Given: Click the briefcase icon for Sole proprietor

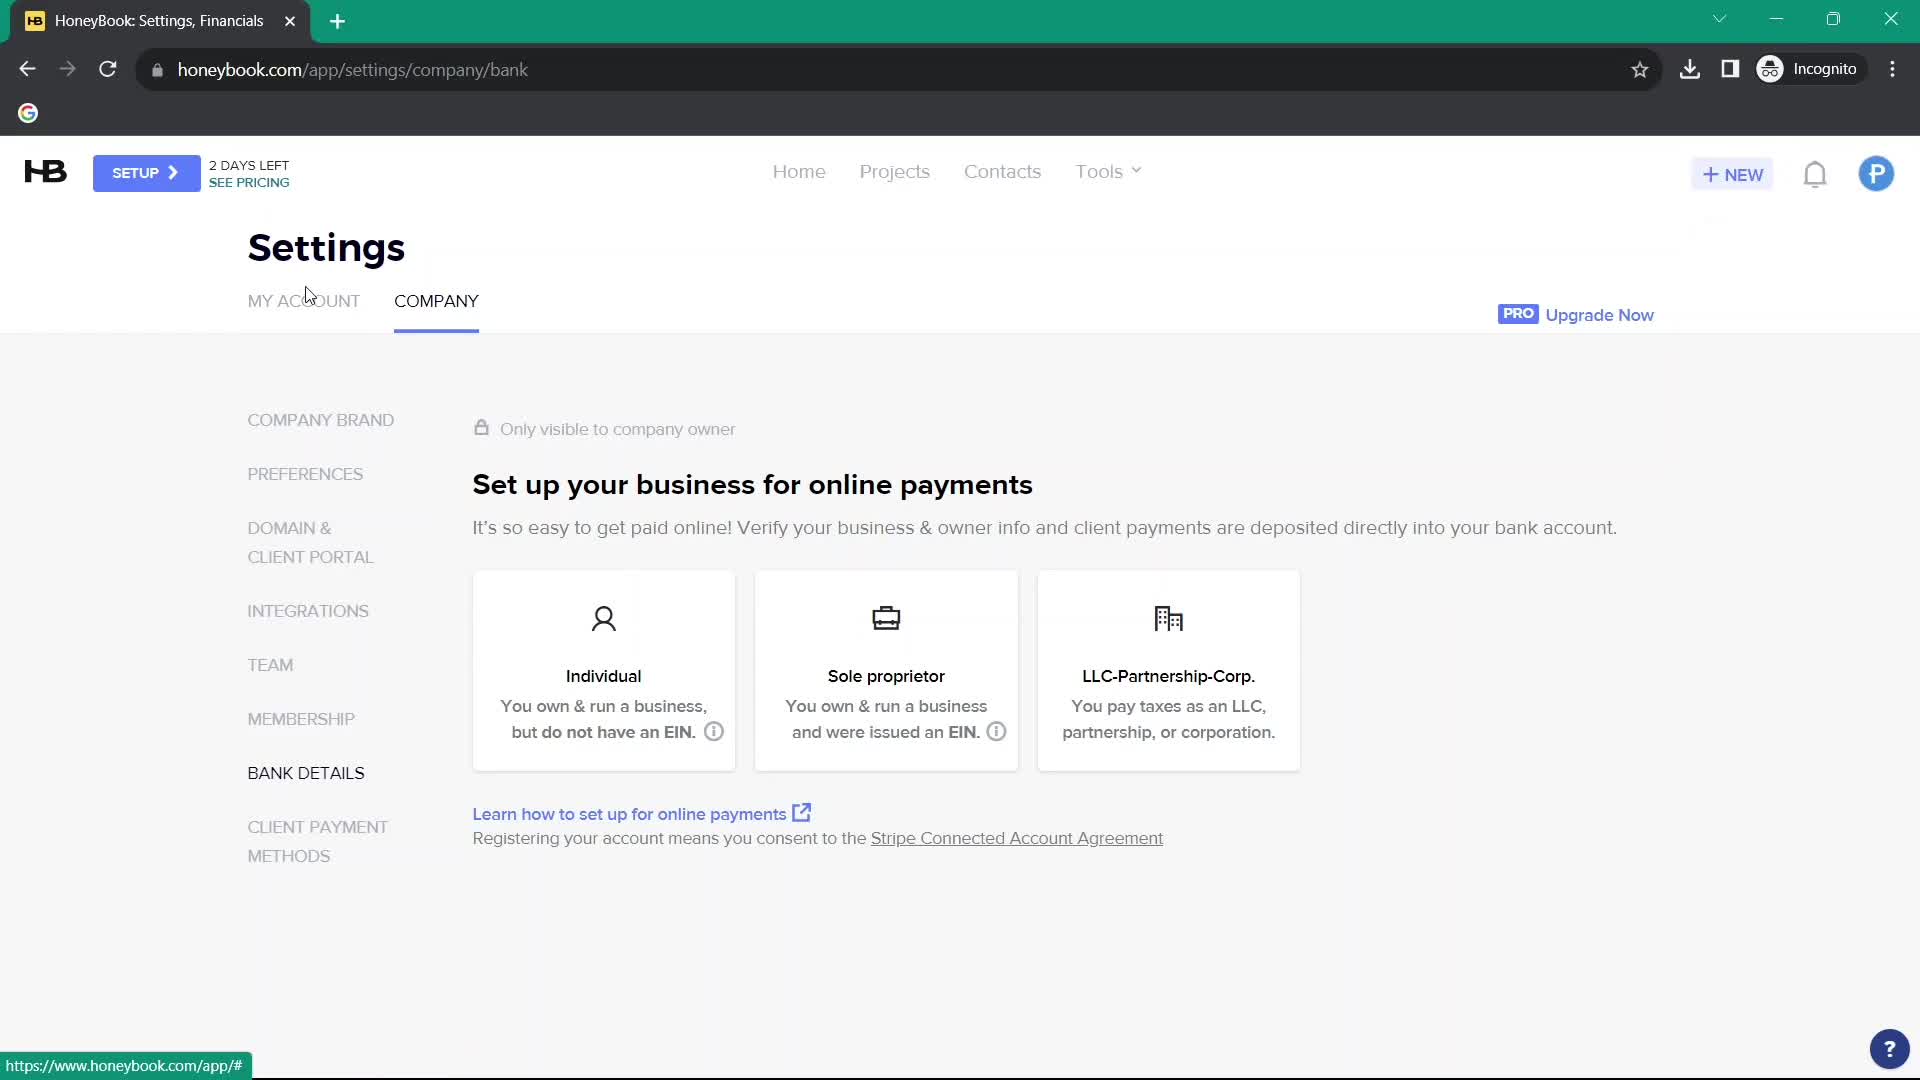Looking at the screenshot, I should (886, 619).
